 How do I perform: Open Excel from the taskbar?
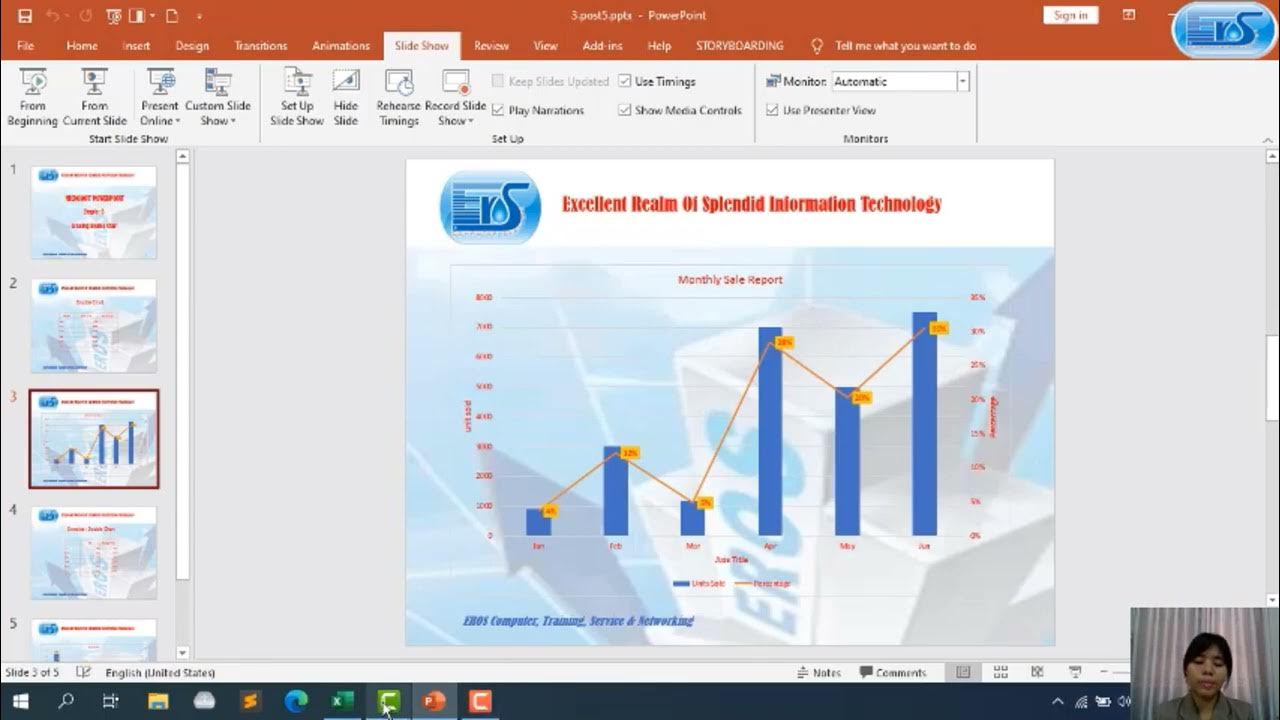point(342,701)
